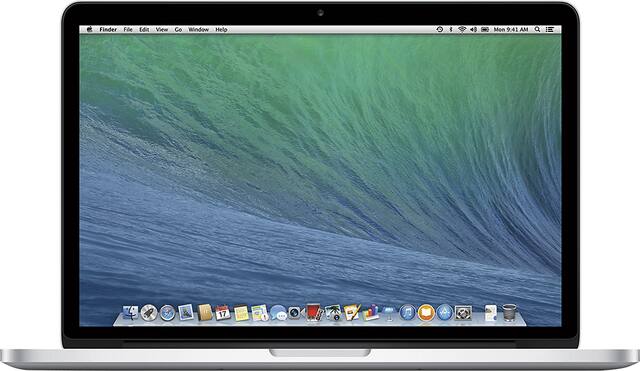Open the Trash in the Dock

pyautogui.click(x=509, y=313)
